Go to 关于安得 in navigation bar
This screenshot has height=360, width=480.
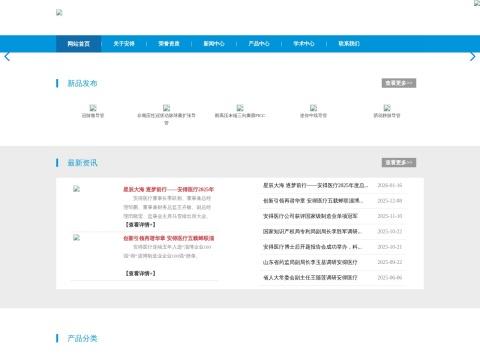point(124,44)
